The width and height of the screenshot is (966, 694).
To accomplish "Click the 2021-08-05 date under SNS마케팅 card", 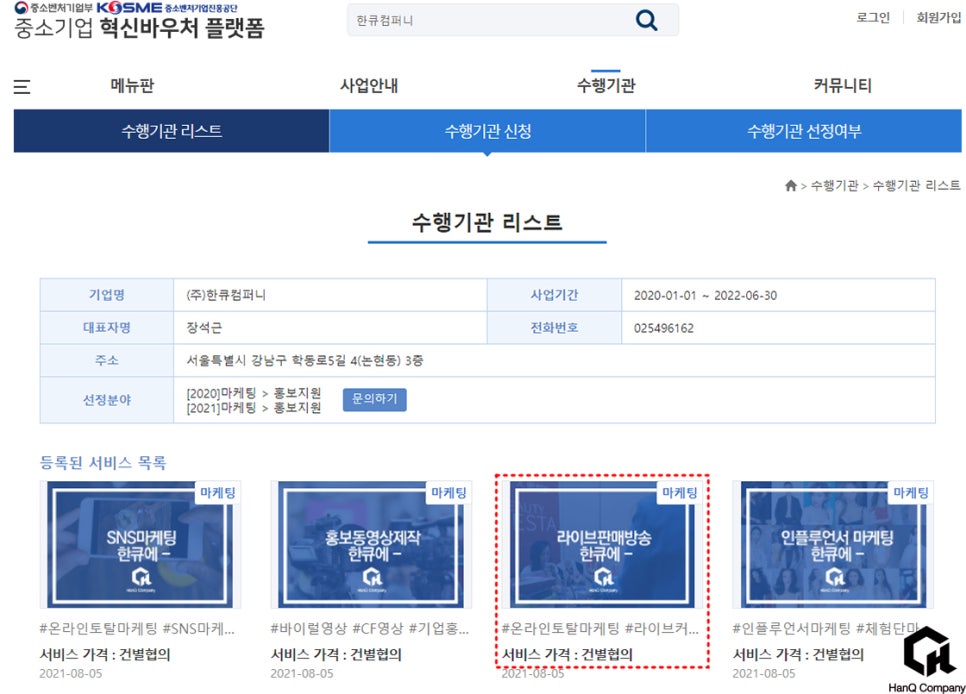I will [71, 674].
